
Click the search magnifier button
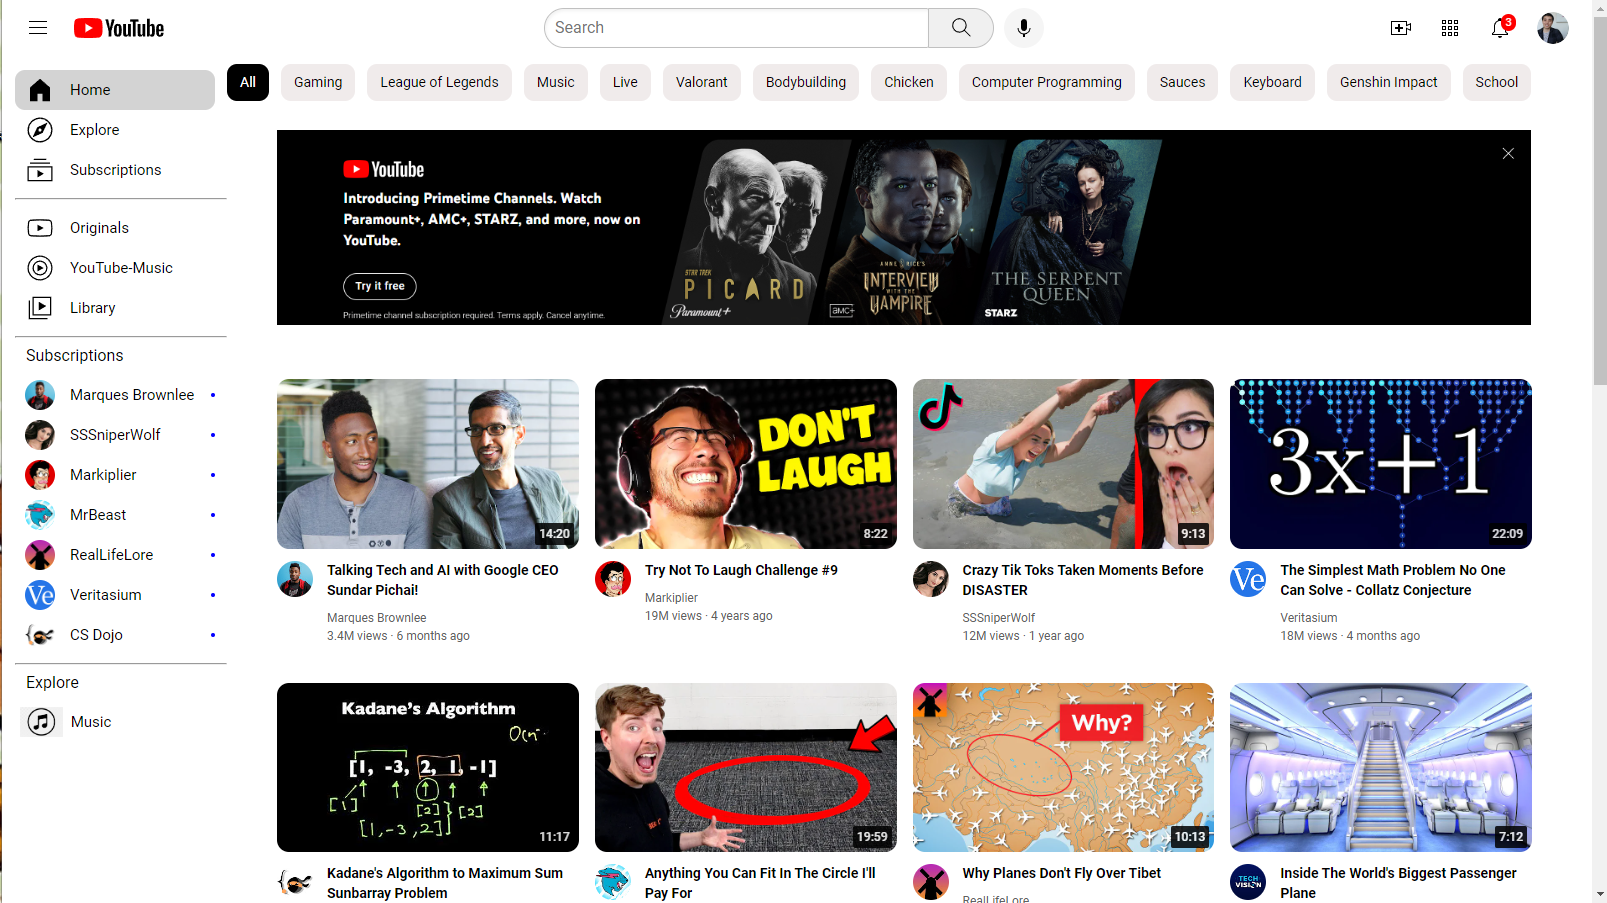[x=960, y=28]
